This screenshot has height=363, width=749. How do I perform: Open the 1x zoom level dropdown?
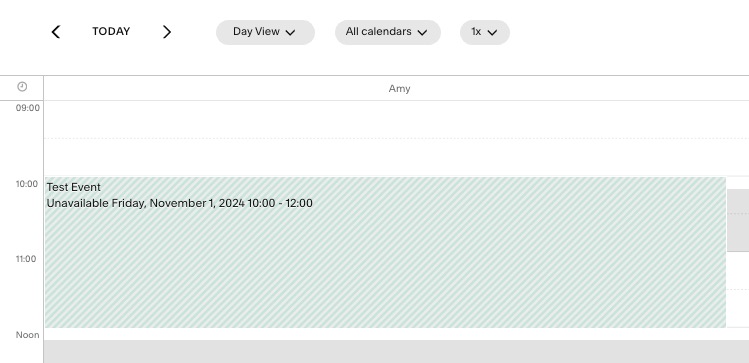[484, 32]
